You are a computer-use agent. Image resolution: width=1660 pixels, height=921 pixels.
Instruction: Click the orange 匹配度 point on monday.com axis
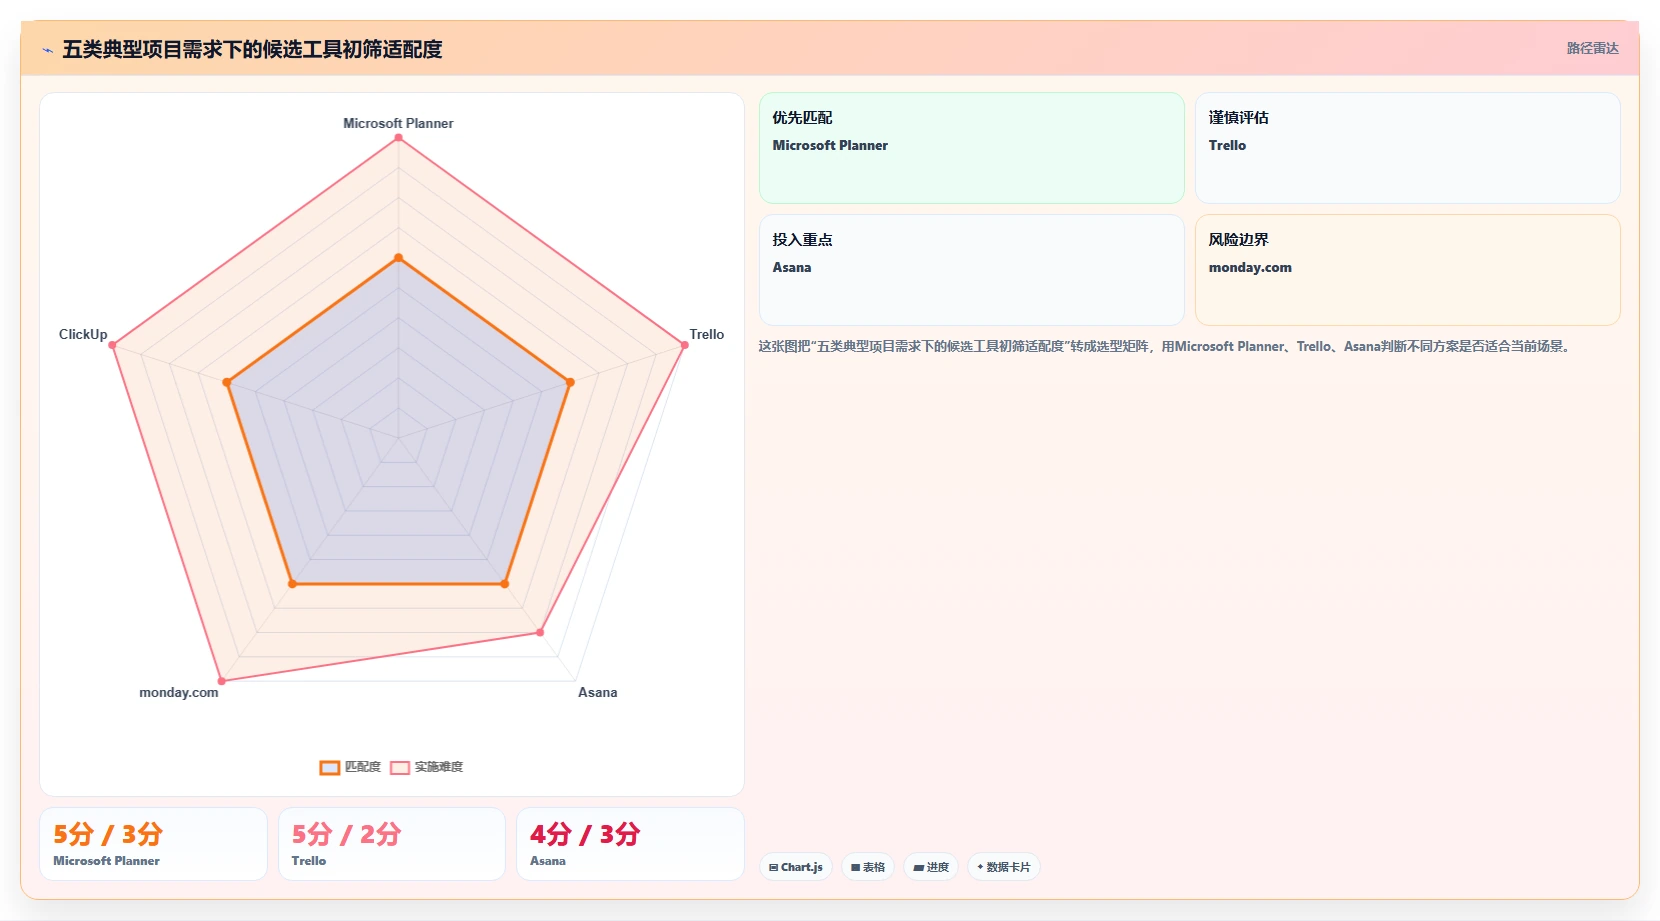(x=292, y=583)
